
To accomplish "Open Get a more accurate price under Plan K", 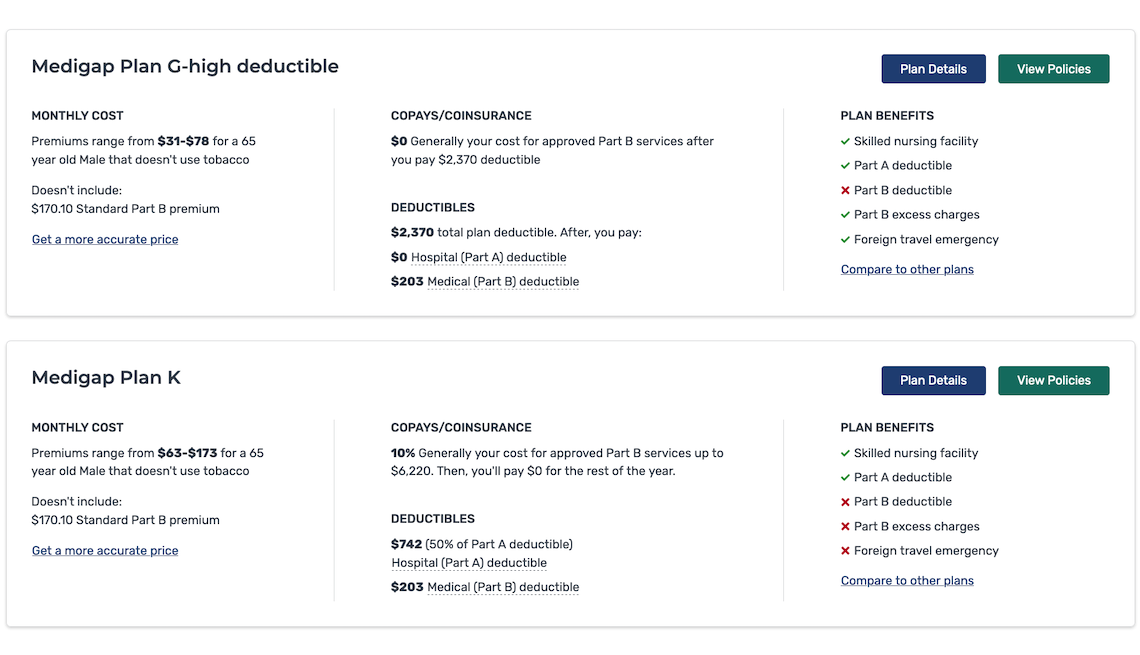I will pos(104,550).
